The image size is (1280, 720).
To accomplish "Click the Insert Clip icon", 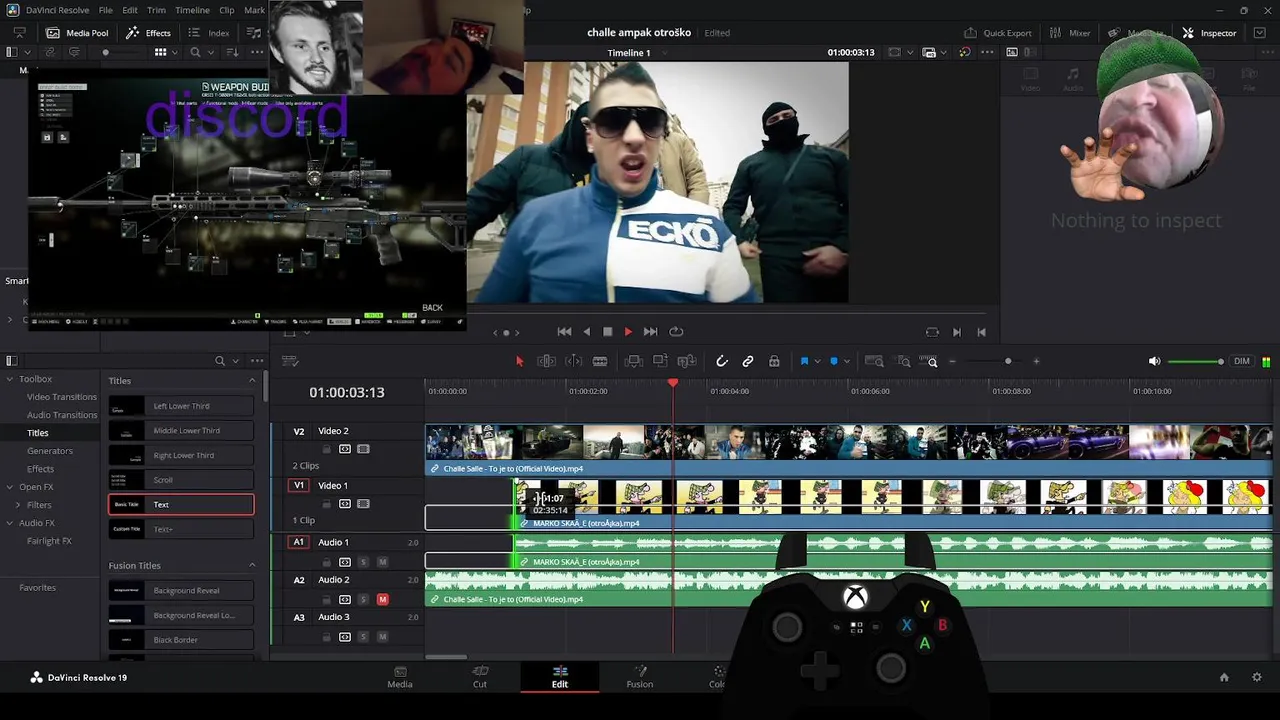I will click(x=634, y=361).
